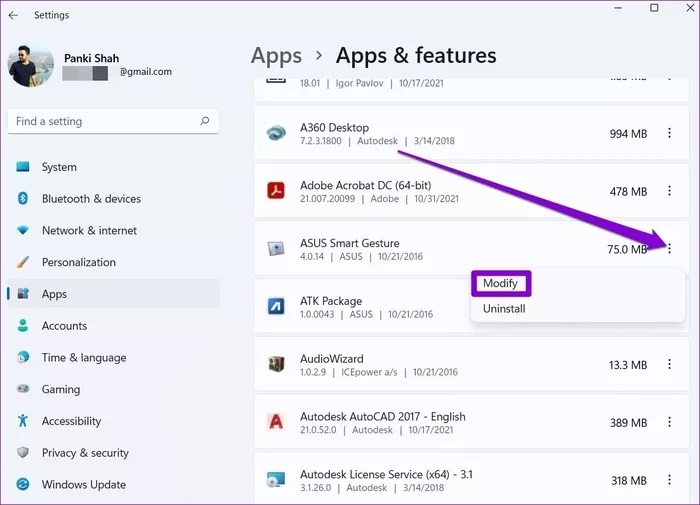
Task: Click the Bluetooth icon in sidebar
Action: click(23, 198)
